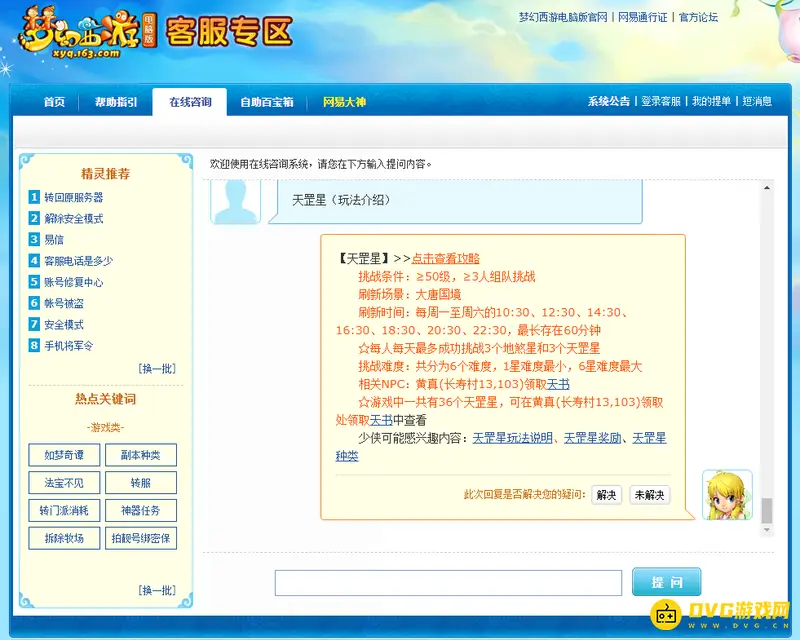The image size is (800, 640).
Task: Open the 网易通行证 link
Action: click(x=642, y=17)
